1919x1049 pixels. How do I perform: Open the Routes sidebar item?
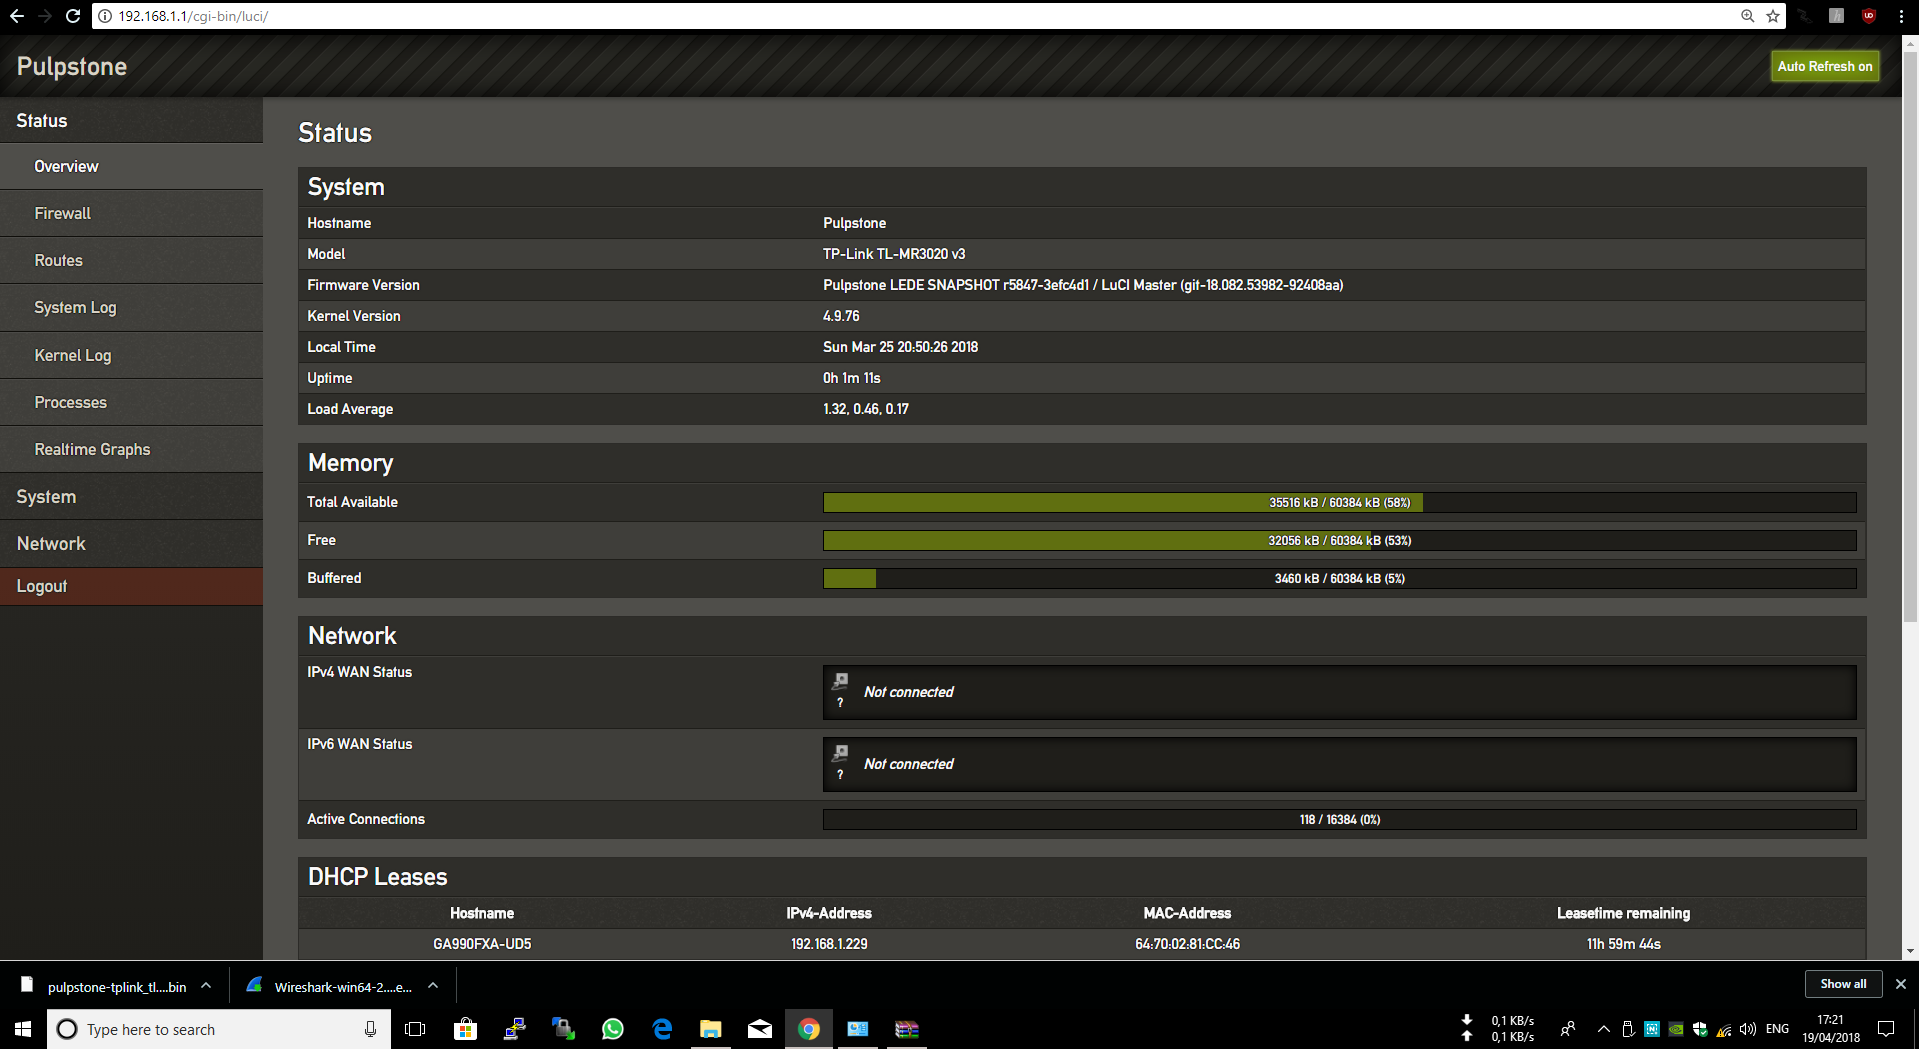(131, 260)
